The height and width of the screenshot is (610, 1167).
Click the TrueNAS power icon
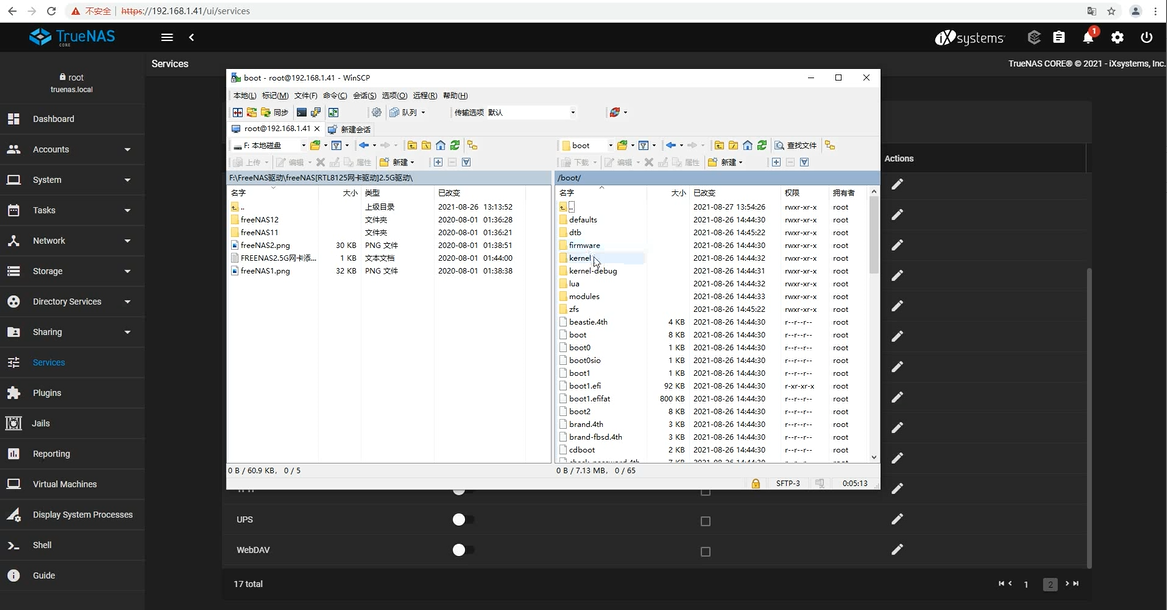[1146, 38]
